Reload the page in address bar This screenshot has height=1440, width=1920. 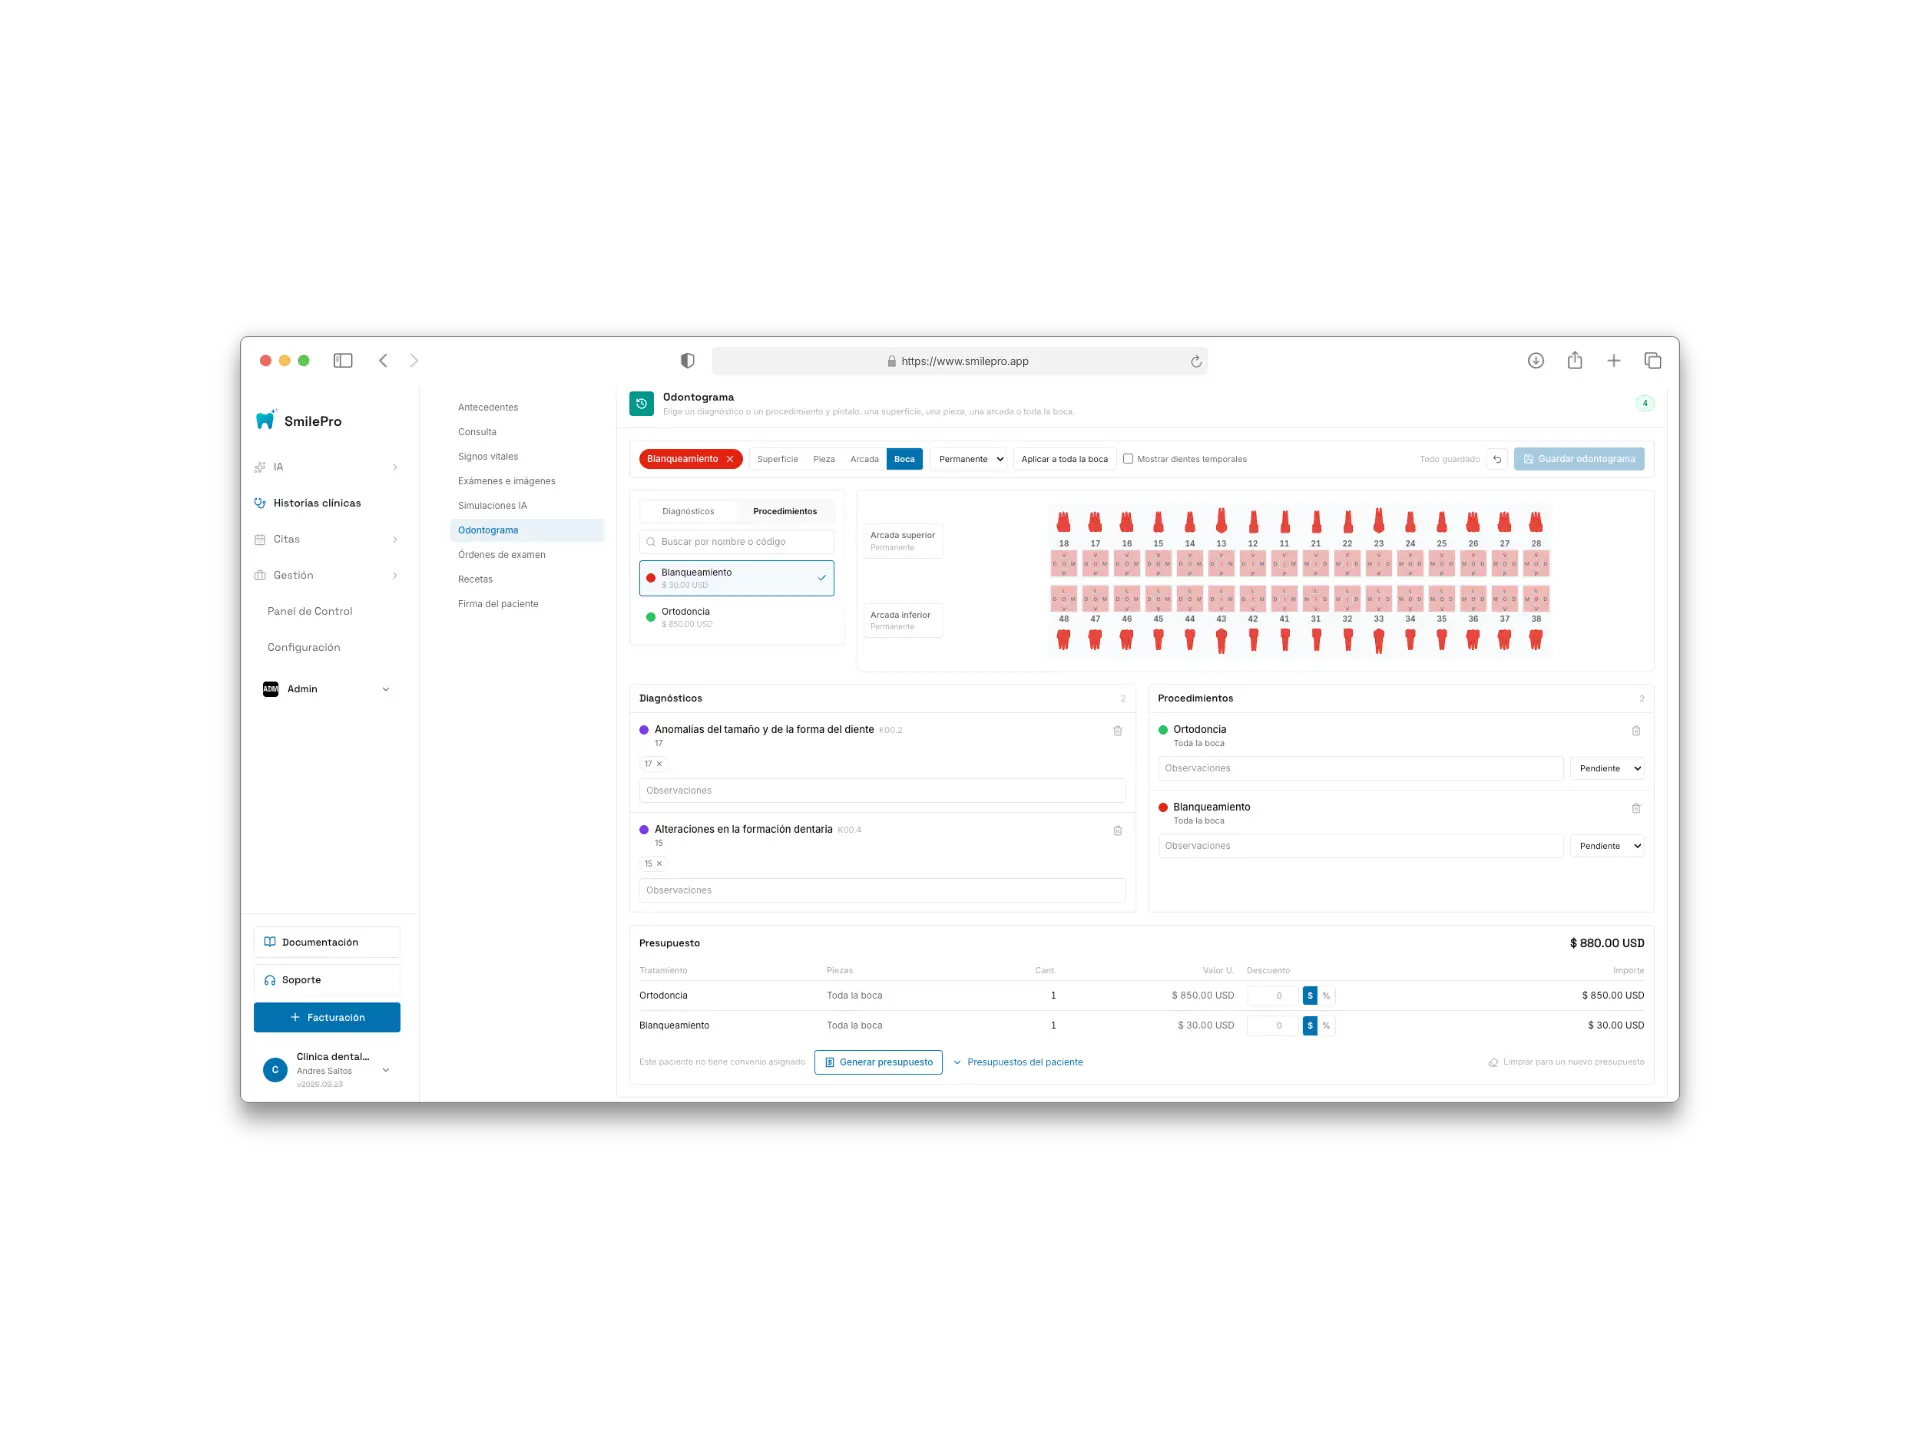[x=1196, y=361]
